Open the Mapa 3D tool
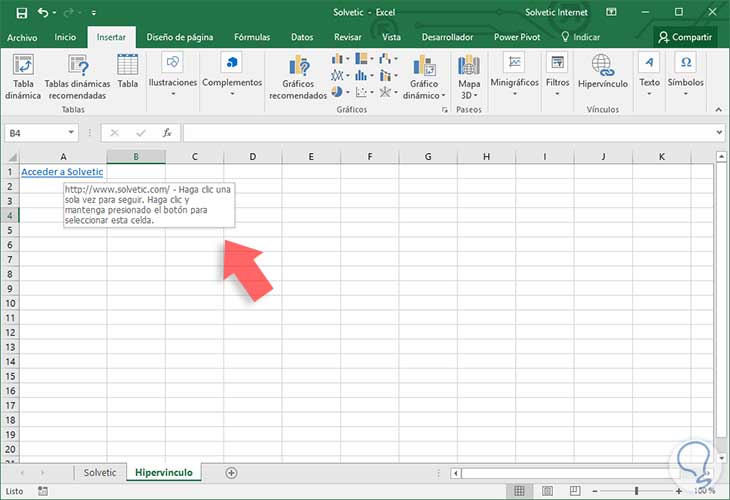Screen dimensions: 730x500 (x=468, y=77)
